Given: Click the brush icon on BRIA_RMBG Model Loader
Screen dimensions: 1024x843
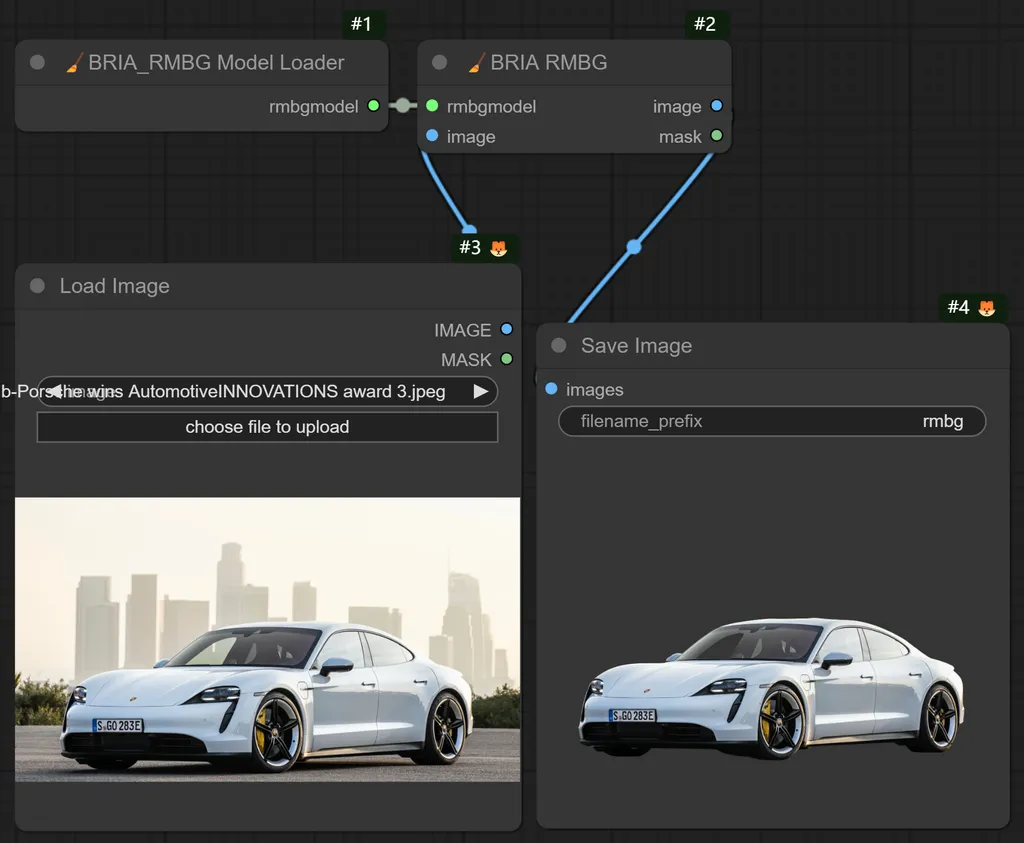Looking at the screenshot, I should click(72, 62).
